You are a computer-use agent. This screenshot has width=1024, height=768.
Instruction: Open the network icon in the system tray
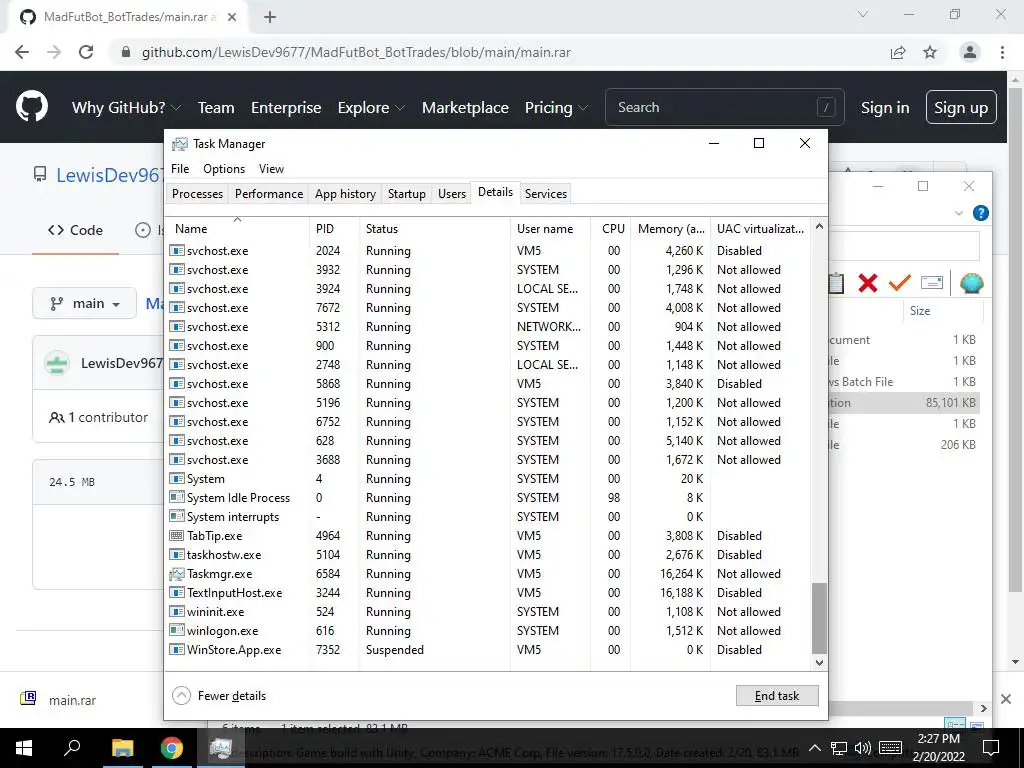point(839,748)
